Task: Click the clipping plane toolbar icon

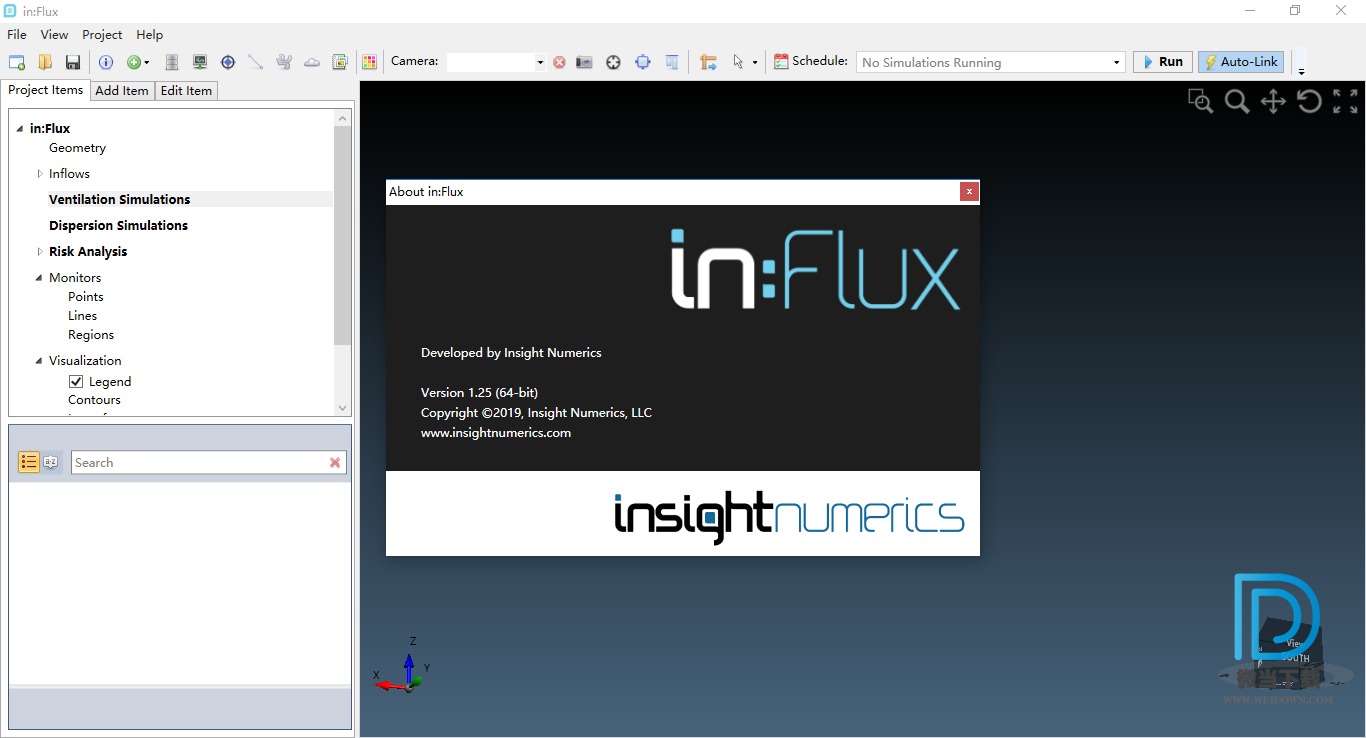Action: 672,62
